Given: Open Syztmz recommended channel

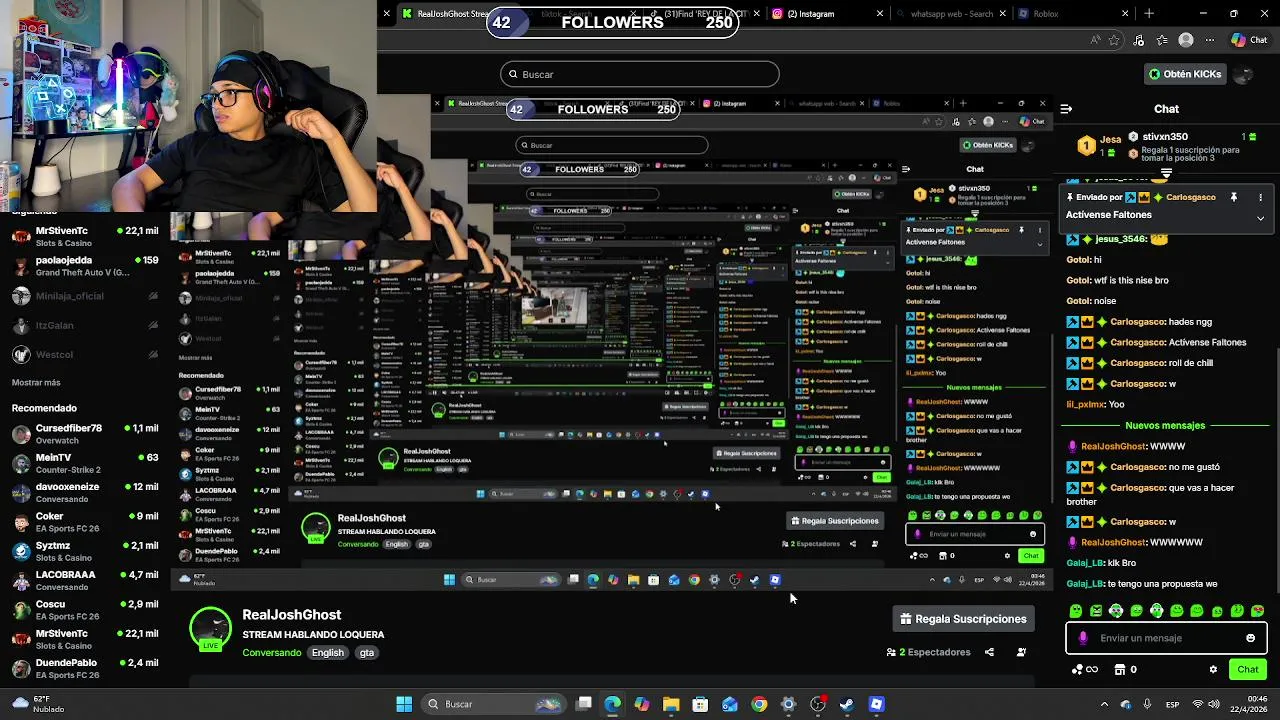Looking at the screenshot, I should click(85, 551).
